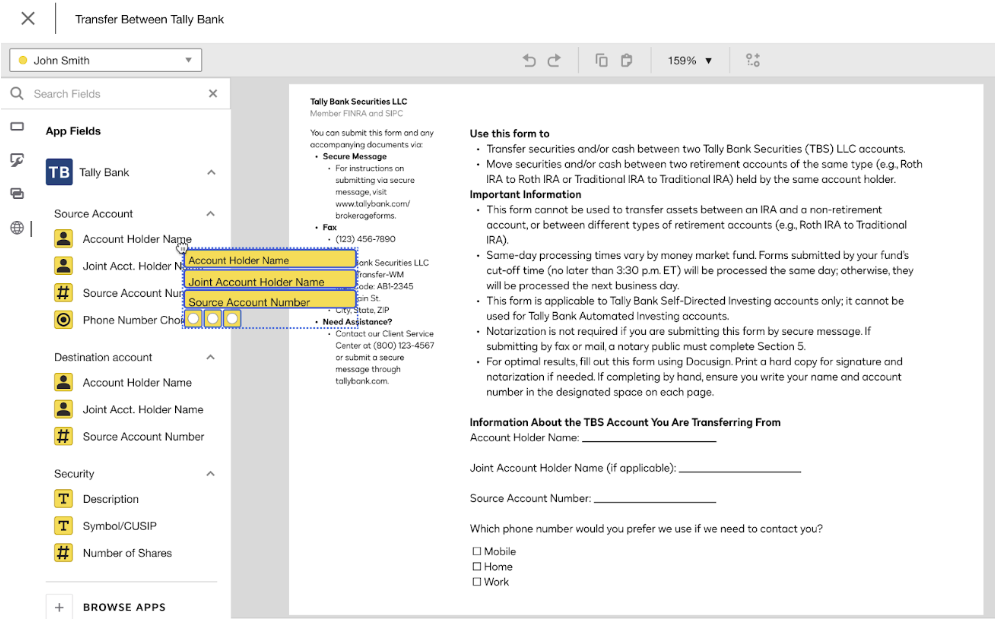The height and width of the screenshot is (619, 995).
Task: Click the Mobile checkbox in the document
Action: click(x=477, y=552)
